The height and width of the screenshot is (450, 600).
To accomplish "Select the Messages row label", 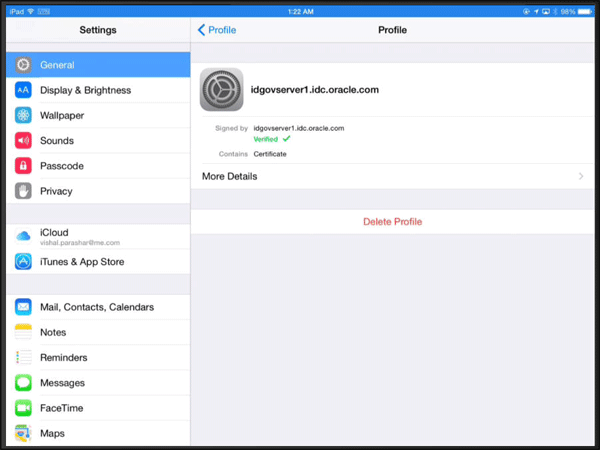I will tap(62, 383).
